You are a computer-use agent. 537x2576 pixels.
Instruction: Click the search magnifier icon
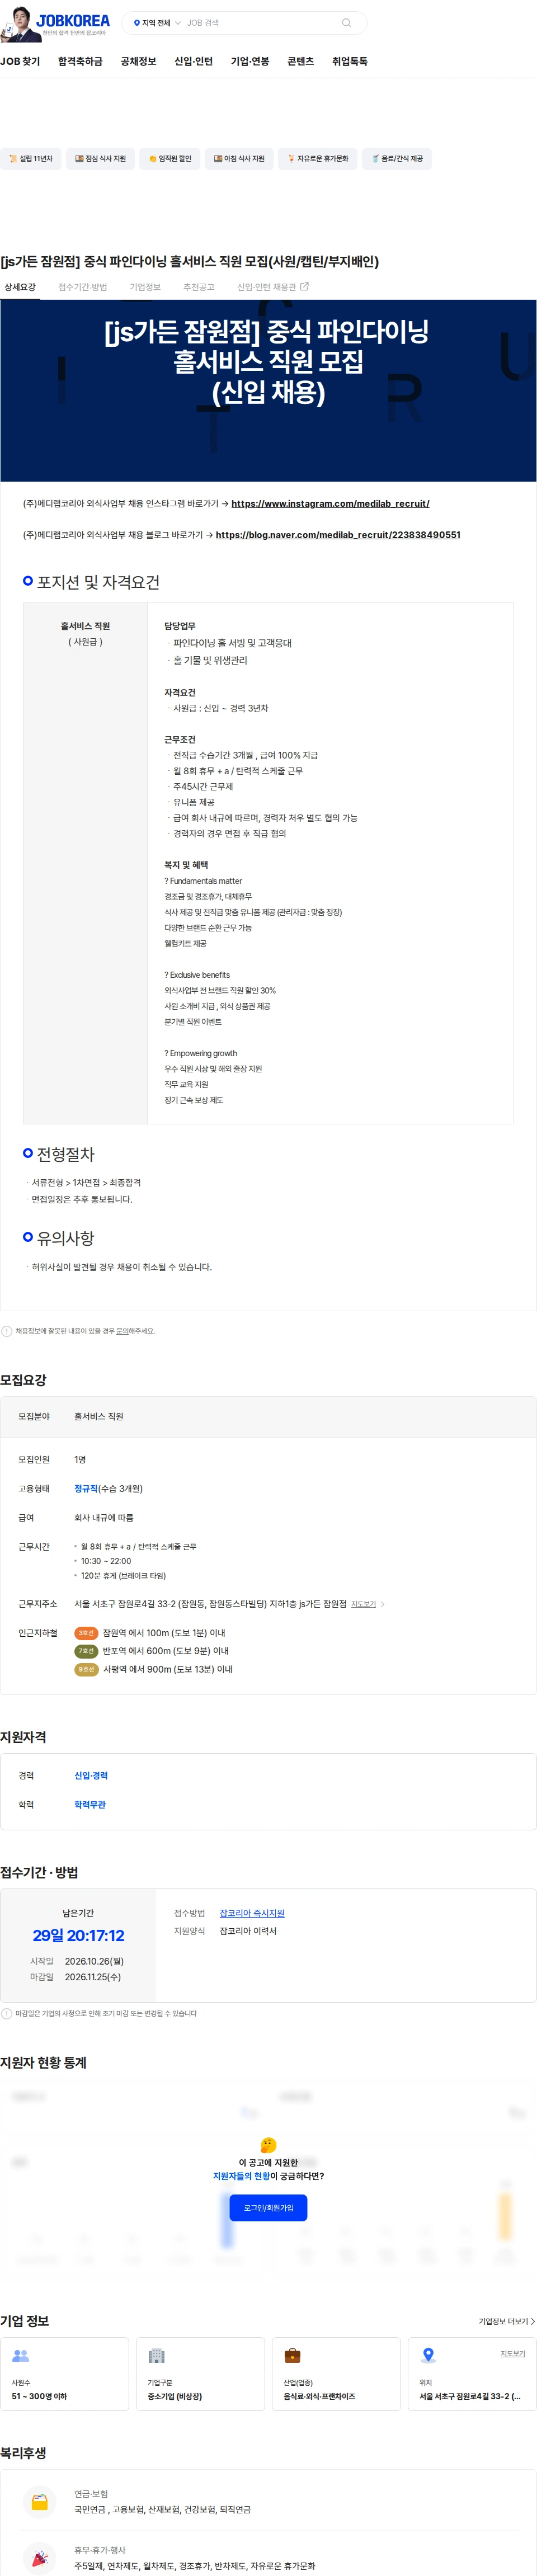pos(347,23)
